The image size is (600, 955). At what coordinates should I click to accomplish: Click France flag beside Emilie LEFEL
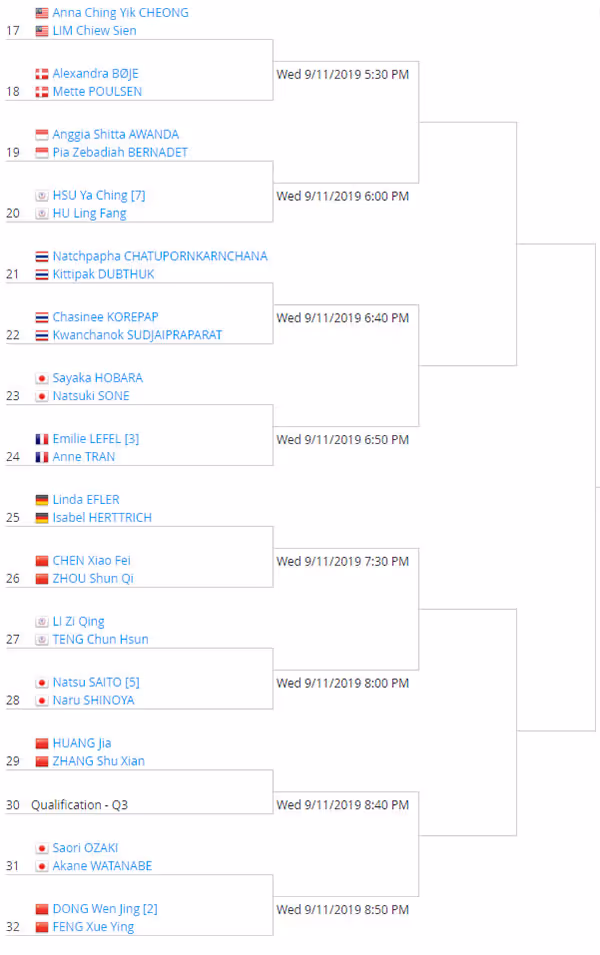click(41, 439)
